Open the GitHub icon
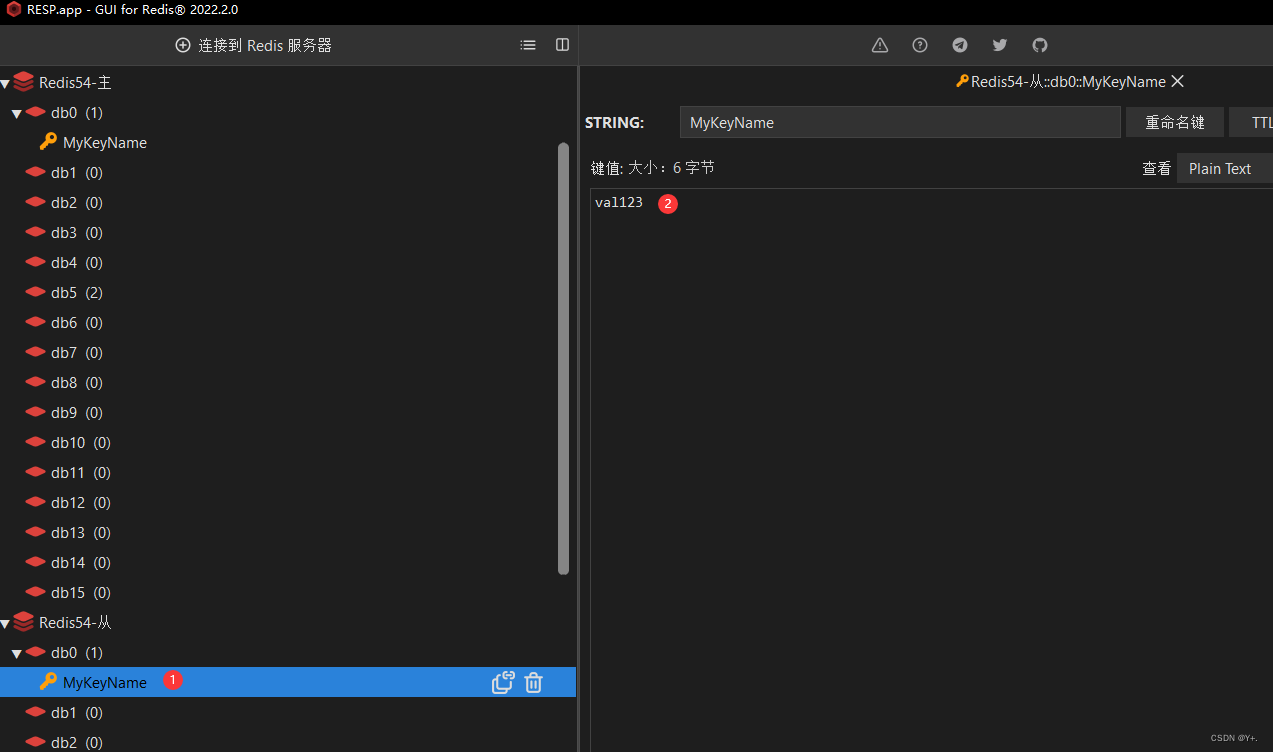Viewport: 1273px width, 752px height. pyautogui.click(x=1040, y=45)
